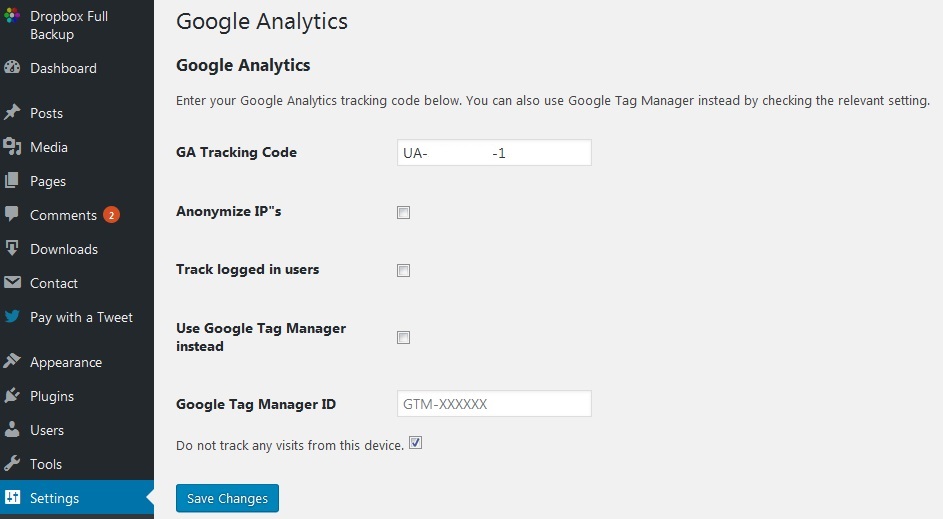
Task: Click the Pay with a Tweet bird icon
Action: click(x=11, y=316)
